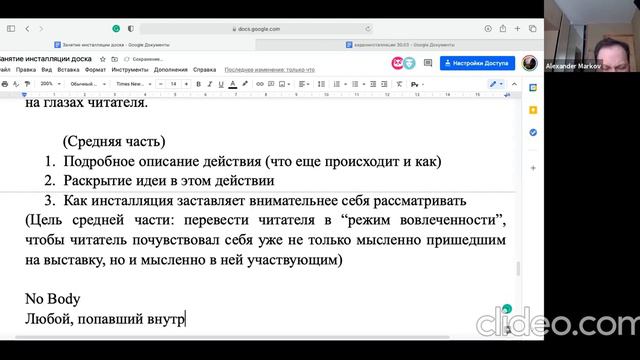Click the pink collaborator avatar
Screen dimensions: 640x360
click(x=397, y=63)
